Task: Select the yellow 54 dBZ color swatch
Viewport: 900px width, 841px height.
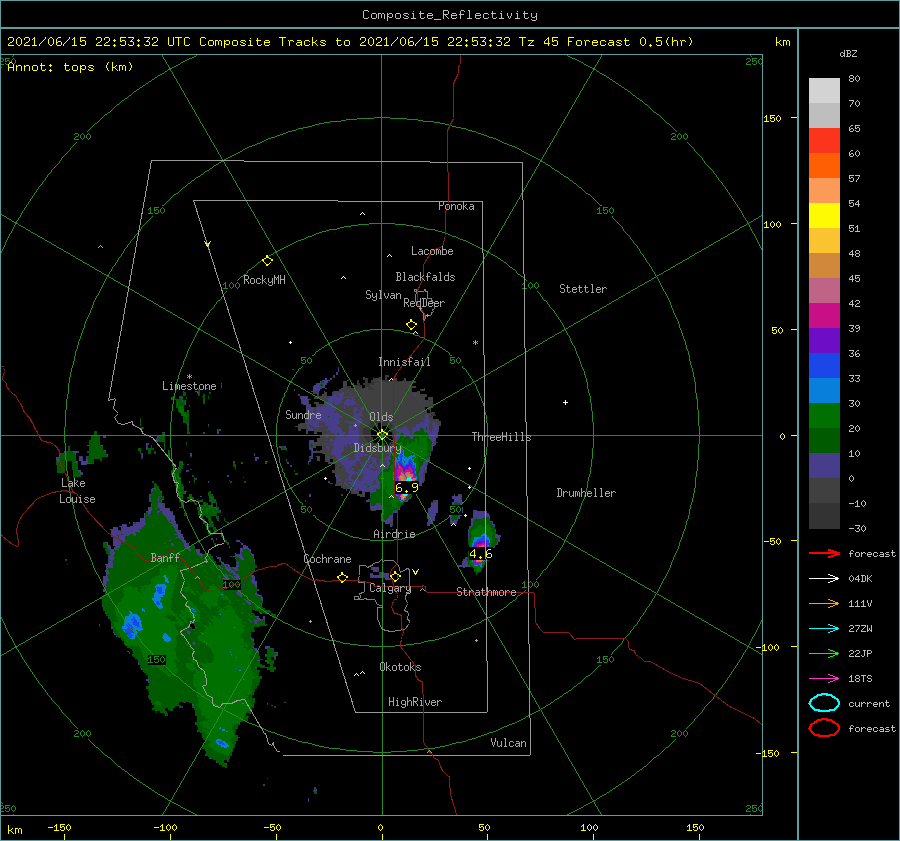Action: point(824,215)
